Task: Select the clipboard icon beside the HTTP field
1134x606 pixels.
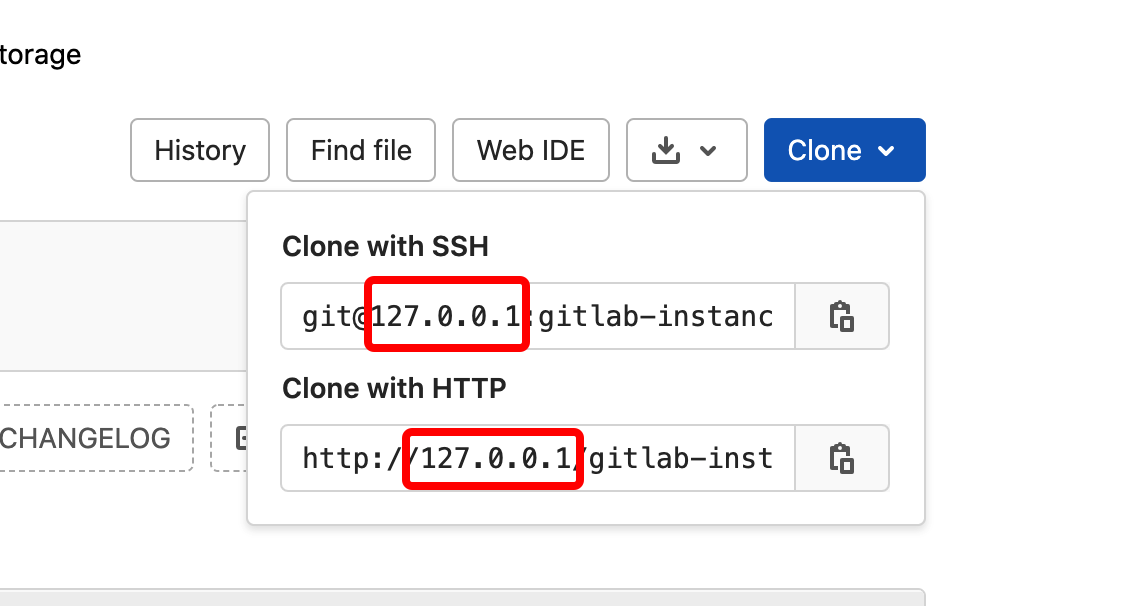Action: [x=842, y=458]
